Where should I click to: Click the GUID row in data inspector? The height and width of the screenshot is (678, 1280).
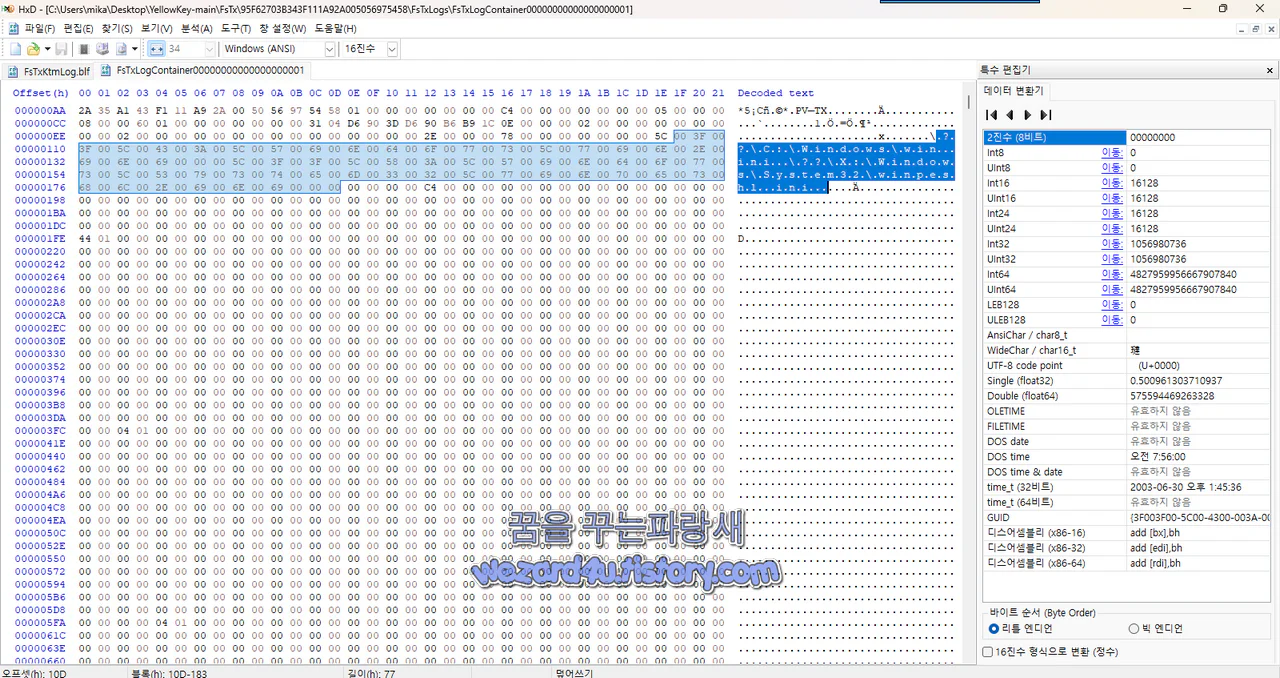tap(1127, 517)
